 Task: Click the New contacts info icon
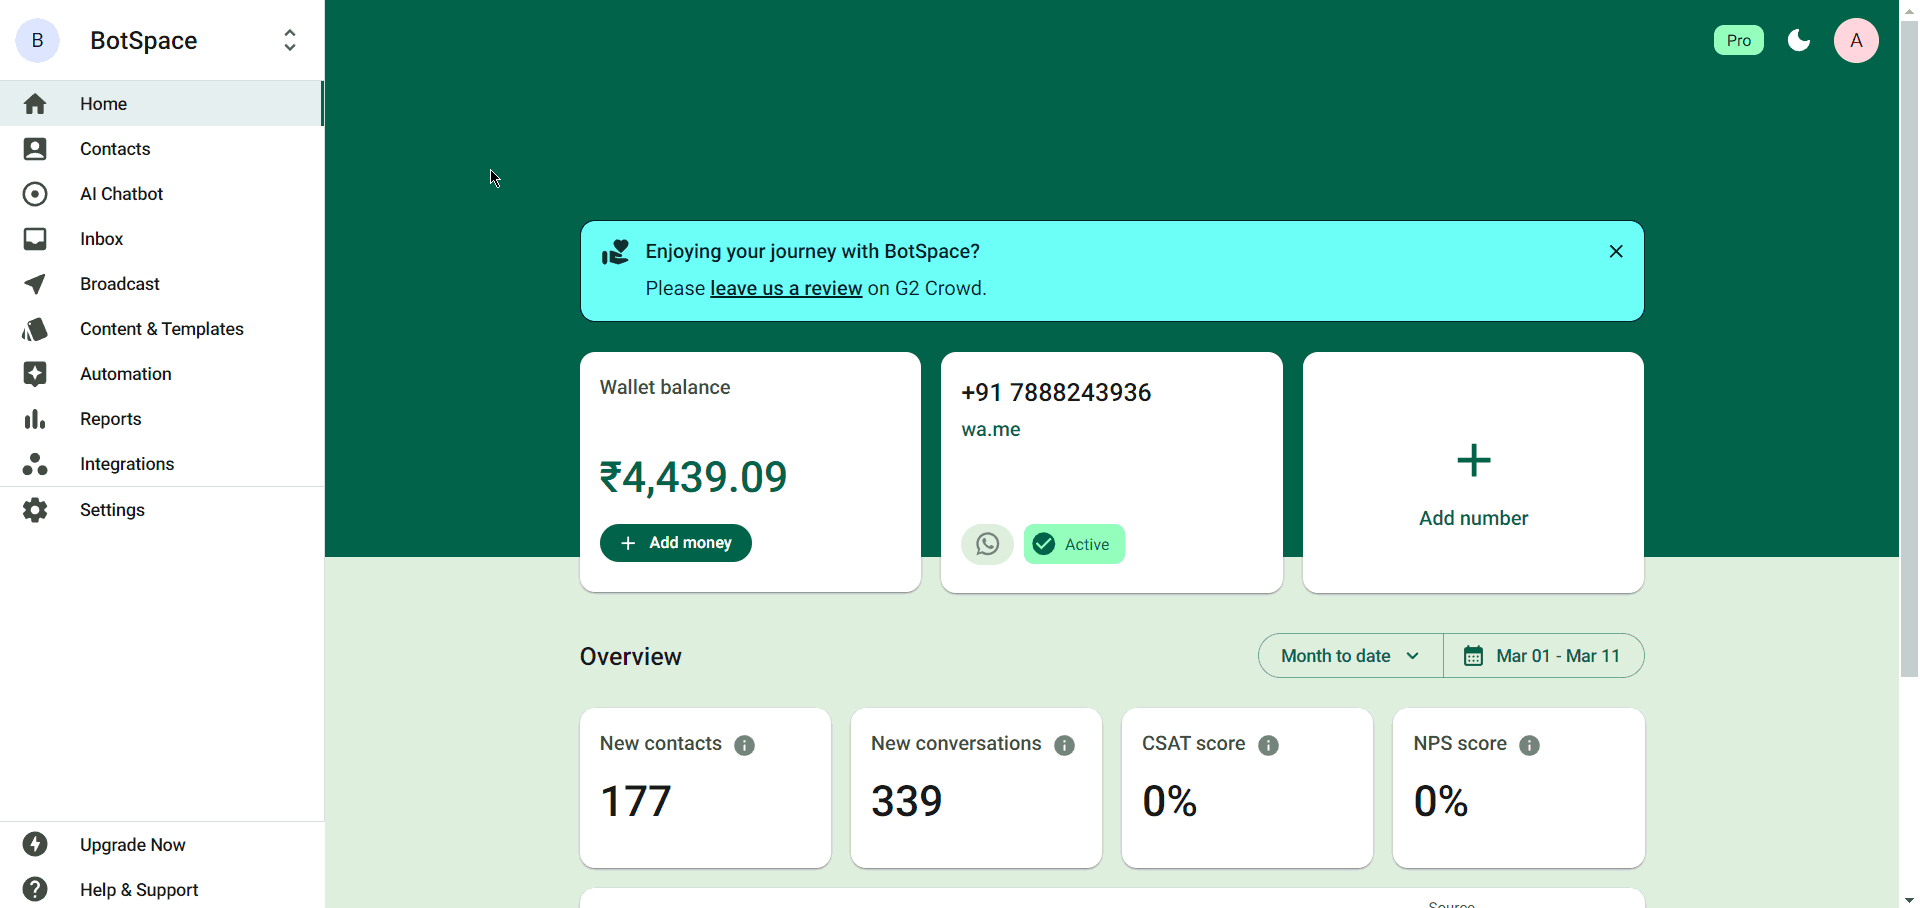(x=745, y=745)
